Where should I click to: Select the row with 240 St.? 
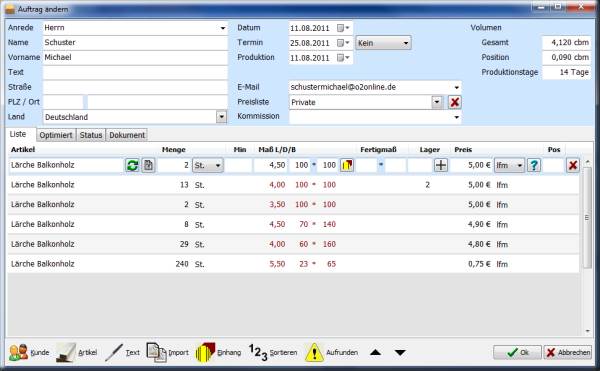(x=293, y=264)
